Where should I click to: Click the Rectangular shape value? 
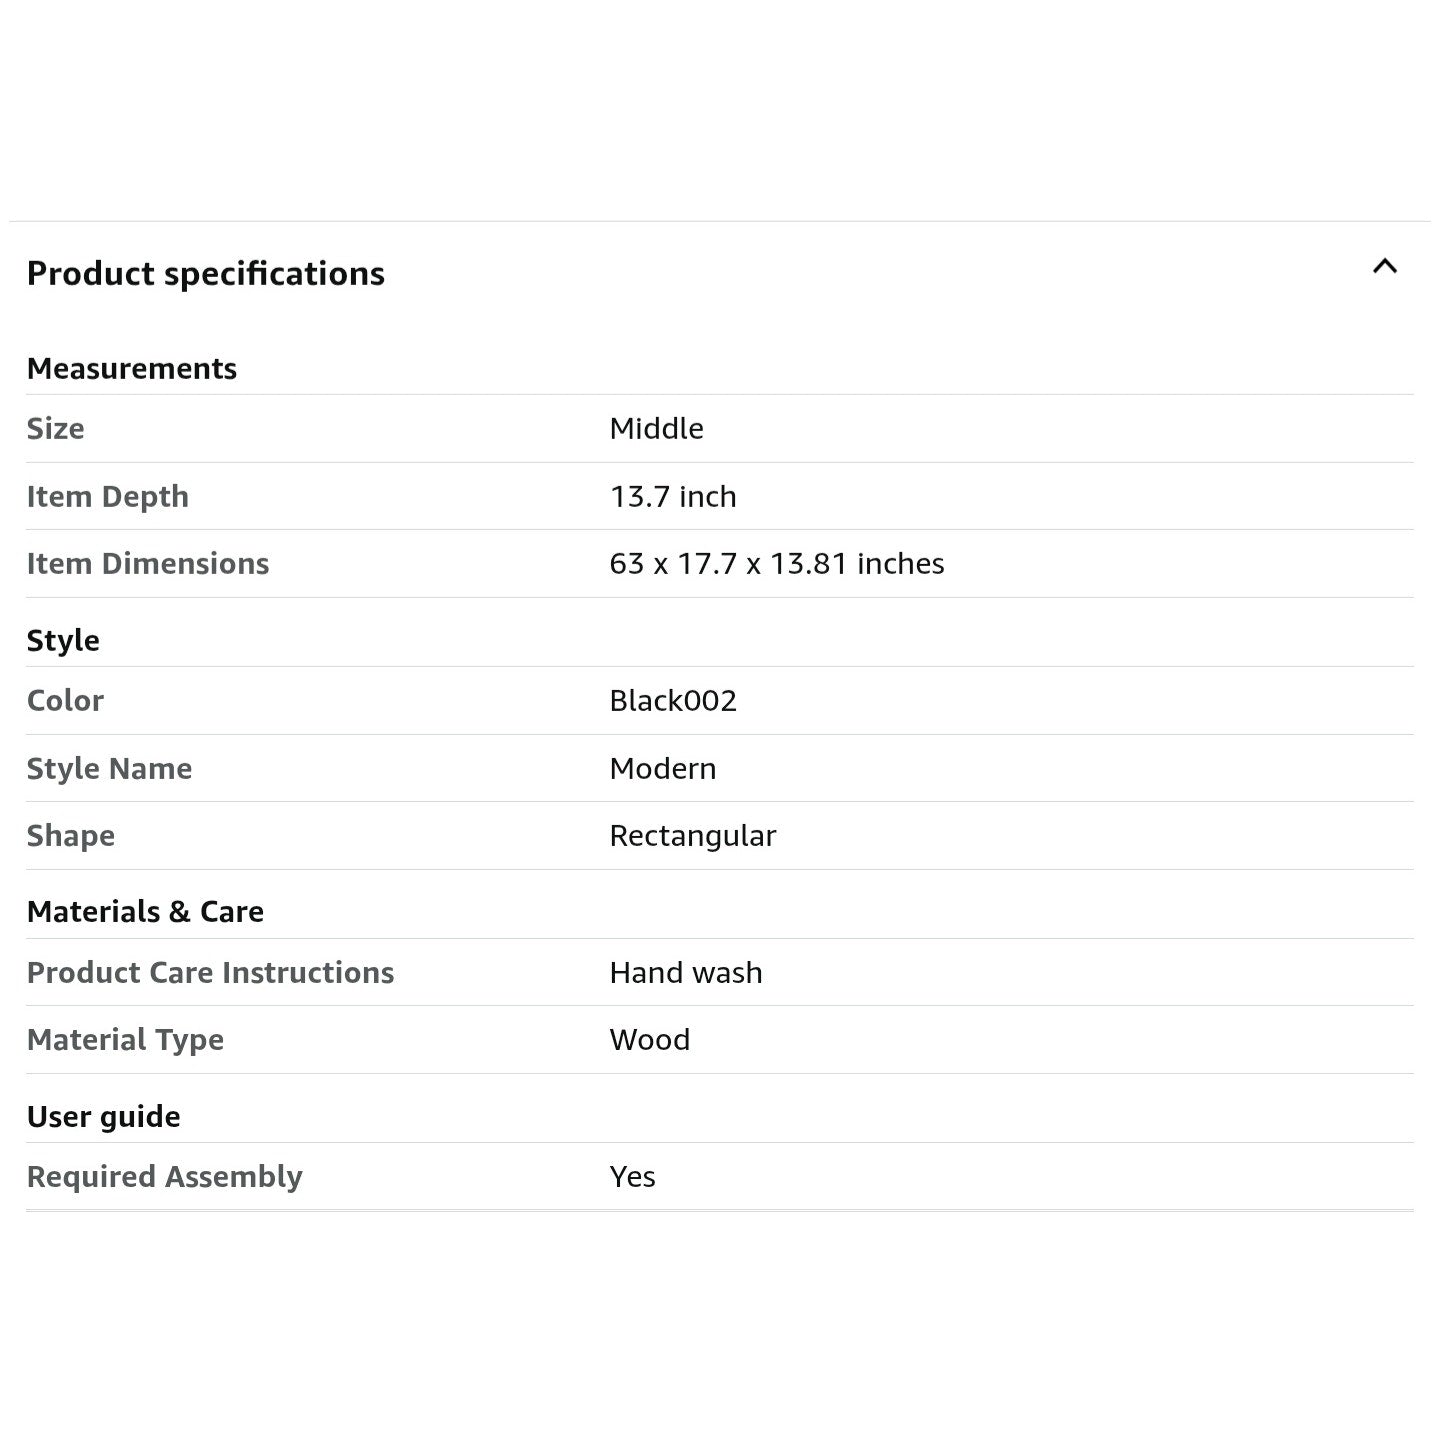pyautogui.click(x=692, y=836)
